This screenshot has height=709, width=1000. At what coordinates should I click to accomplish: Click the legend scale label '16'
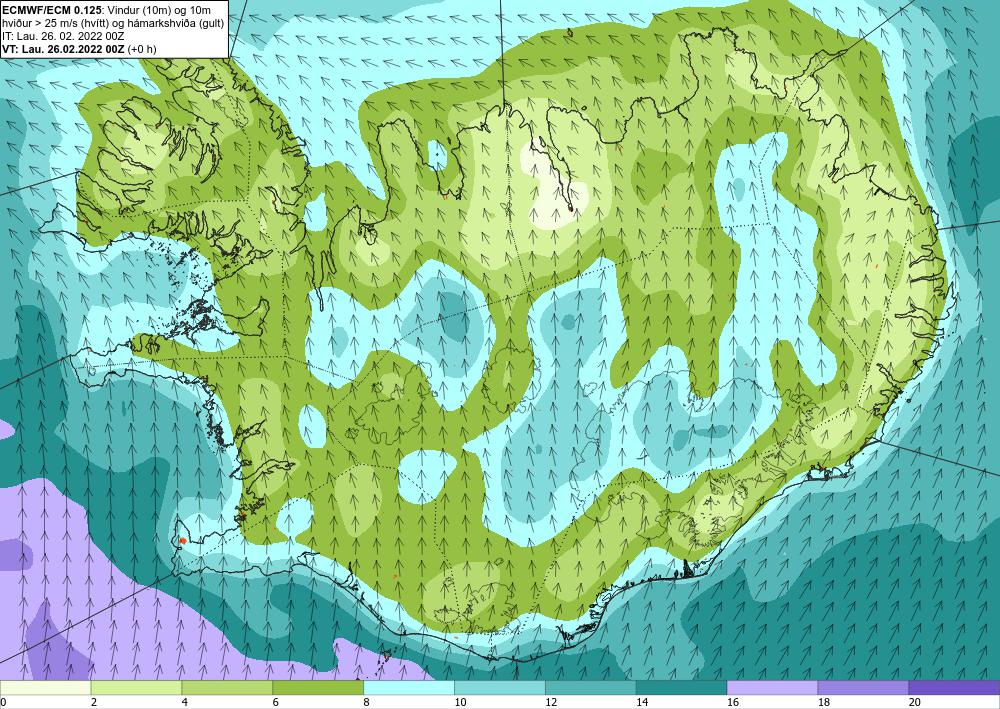tap(733, 703)
